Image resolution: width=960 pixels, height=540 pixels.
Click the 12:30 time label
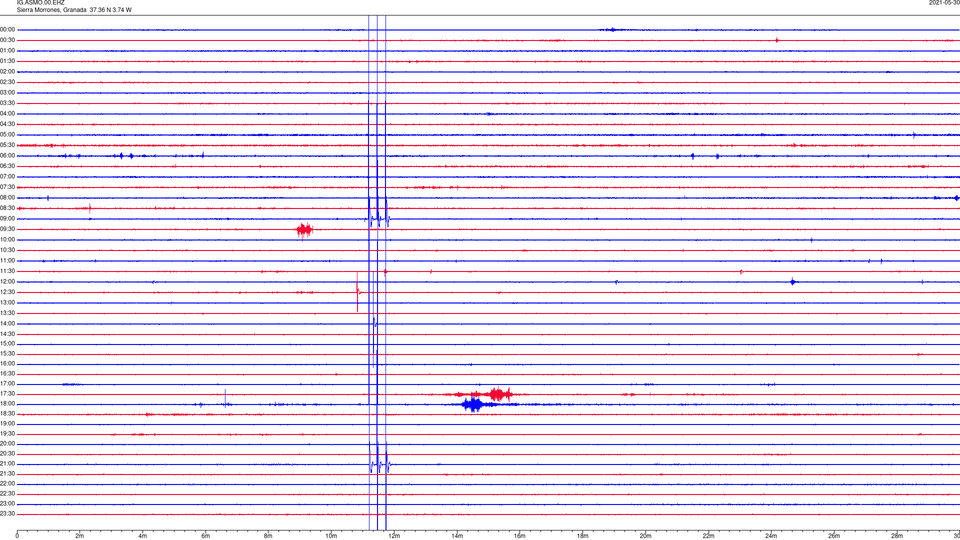pos(8,292)
